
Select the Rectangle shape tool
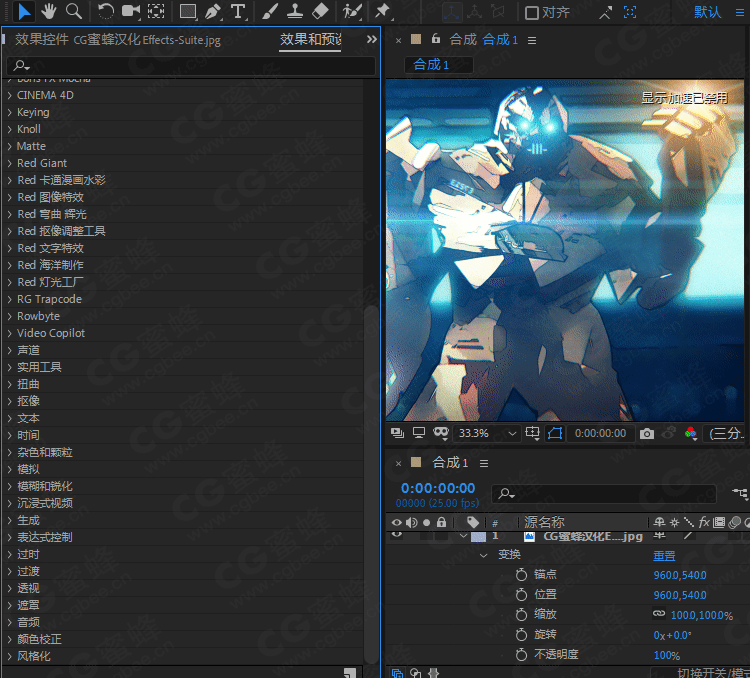188,11
